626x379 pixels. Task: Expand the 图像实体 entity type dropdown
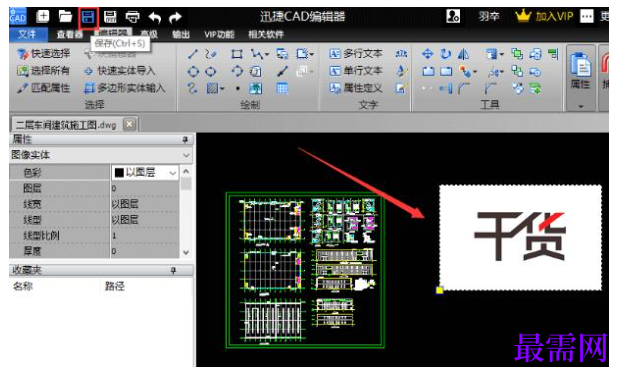click(x=186, y=155)
